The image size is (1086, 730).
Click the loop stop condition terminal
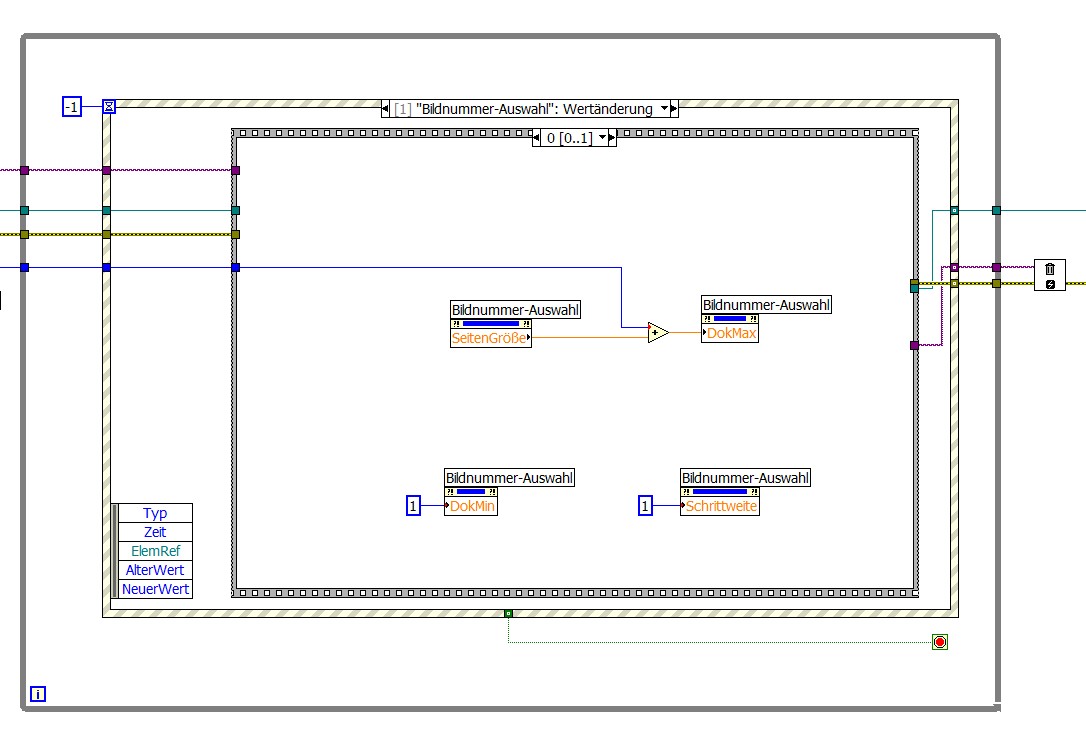(940, 642)
